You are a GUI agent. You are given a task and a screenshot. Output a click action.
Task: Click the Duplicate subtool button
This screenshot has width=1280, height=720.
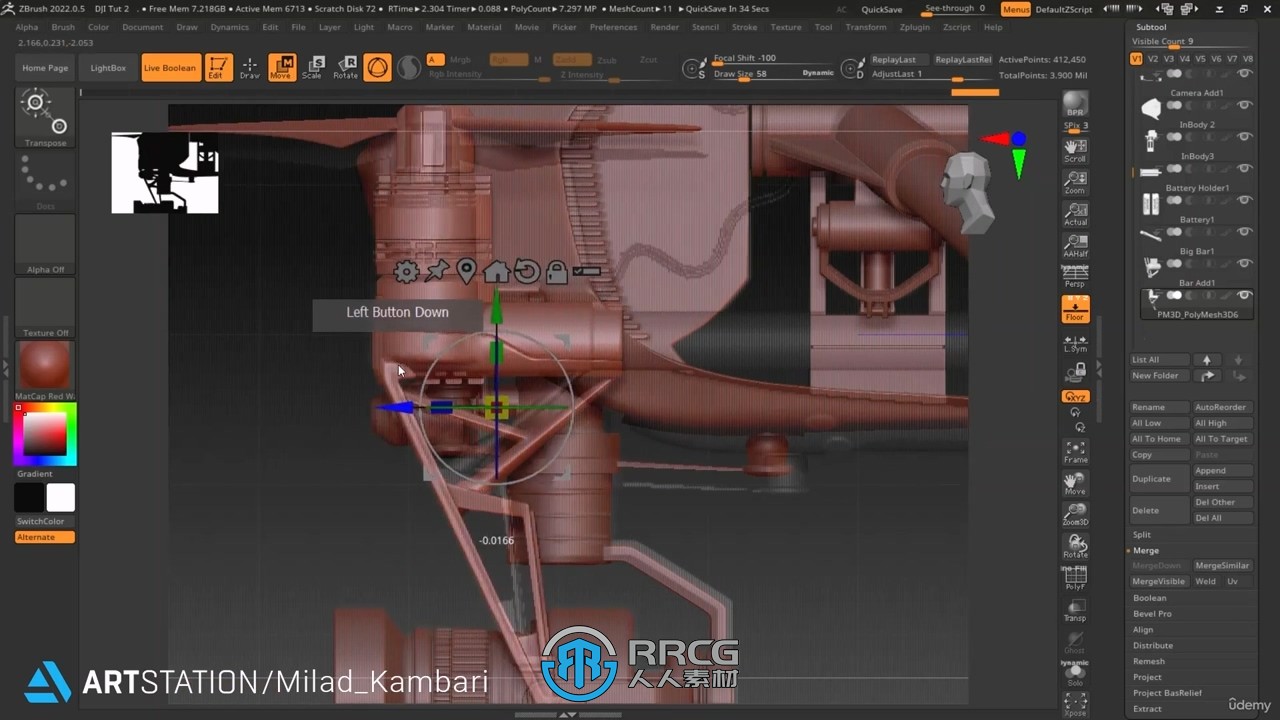(x=1159, y=479)
